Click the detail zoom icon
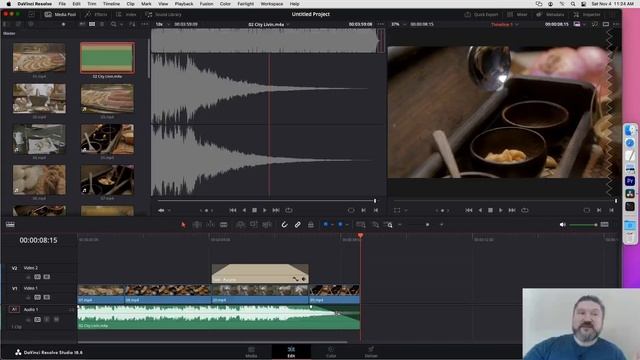 click(x=375, y=224)
